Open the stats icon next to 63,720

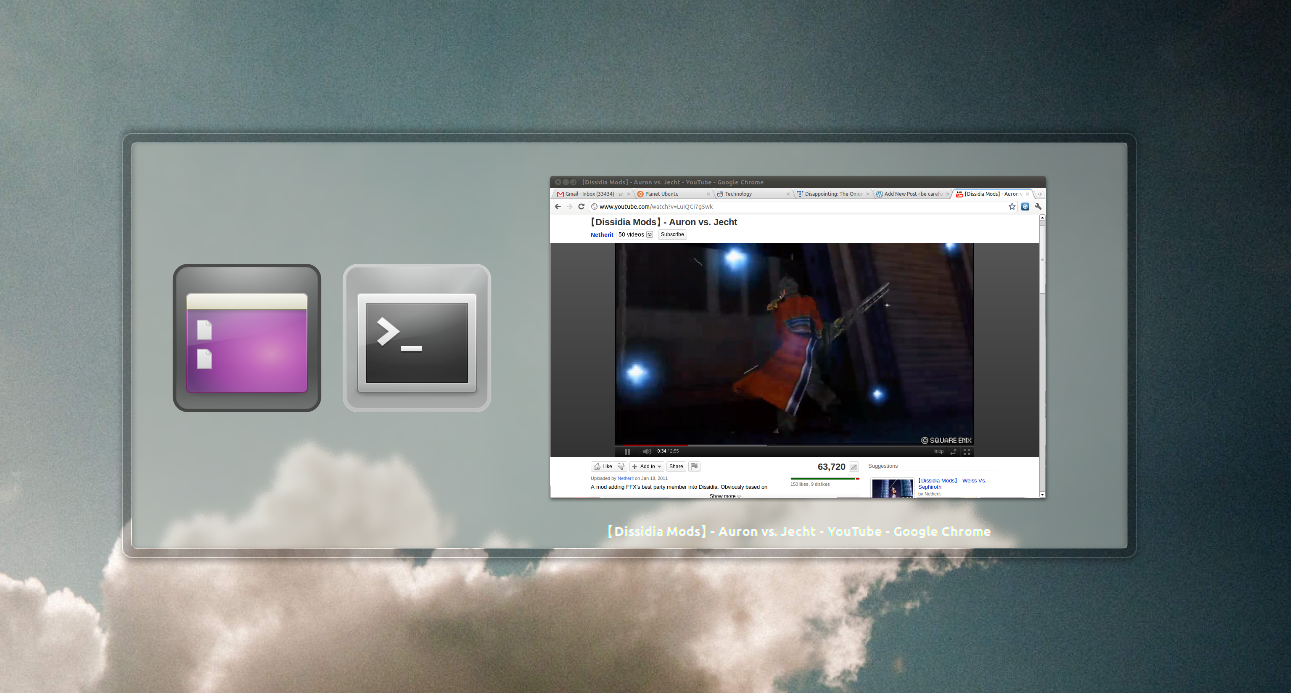[854, 467]
